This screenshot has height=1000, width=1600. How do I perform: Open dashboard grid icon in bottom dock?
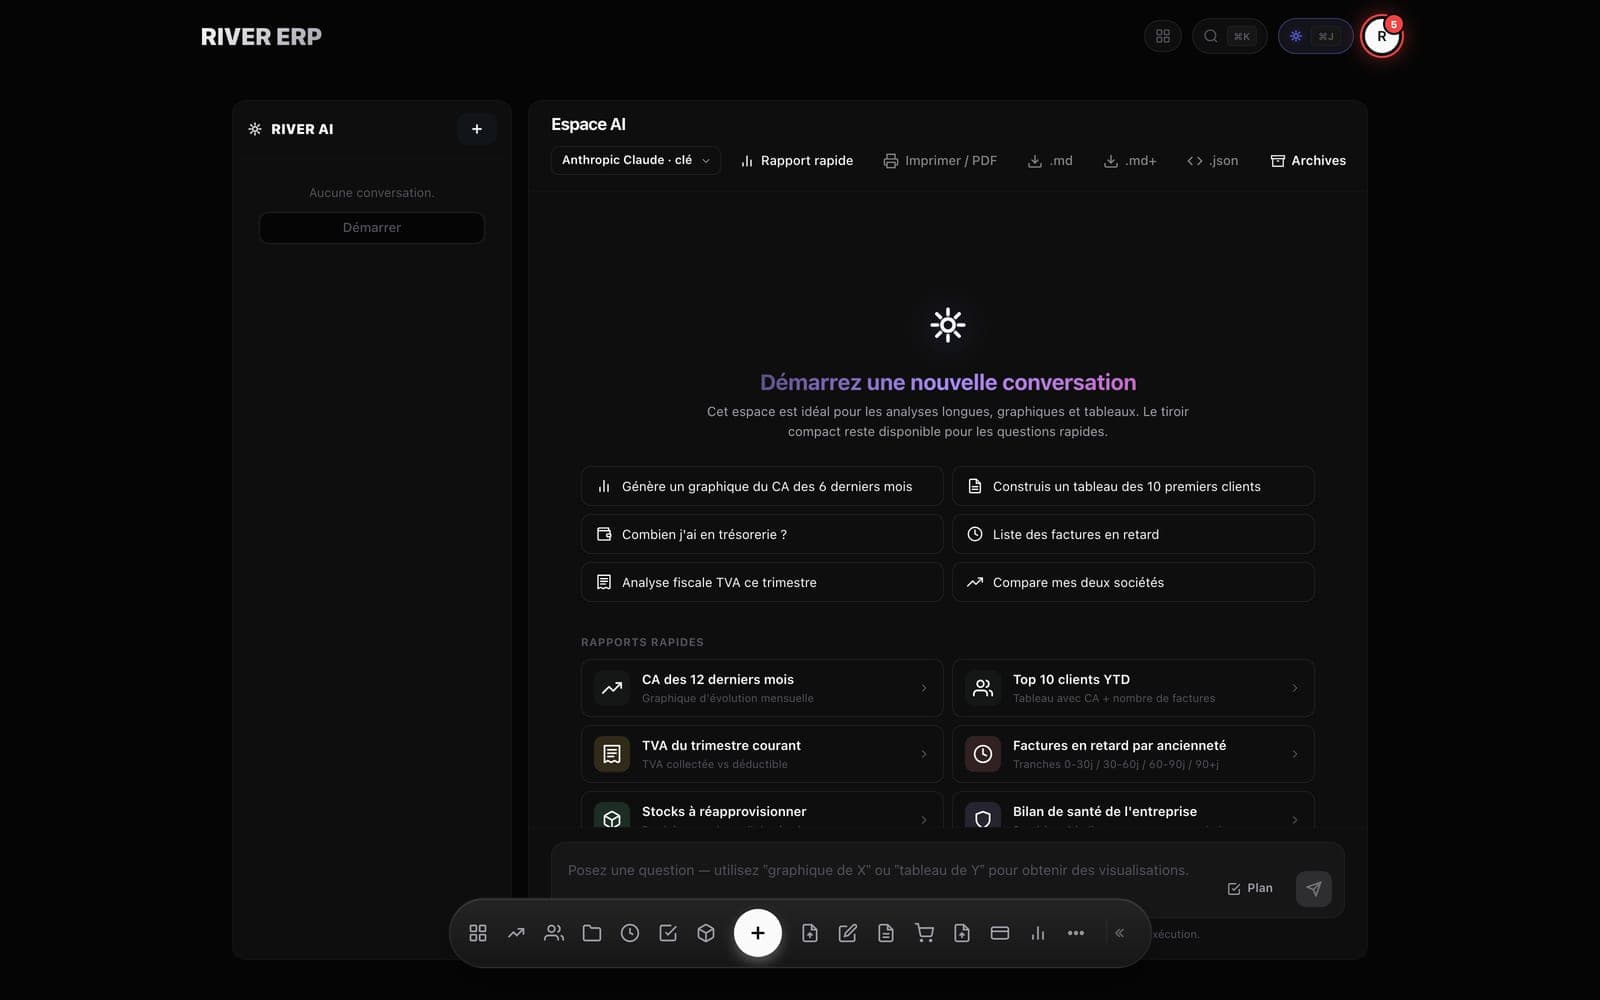478,933
